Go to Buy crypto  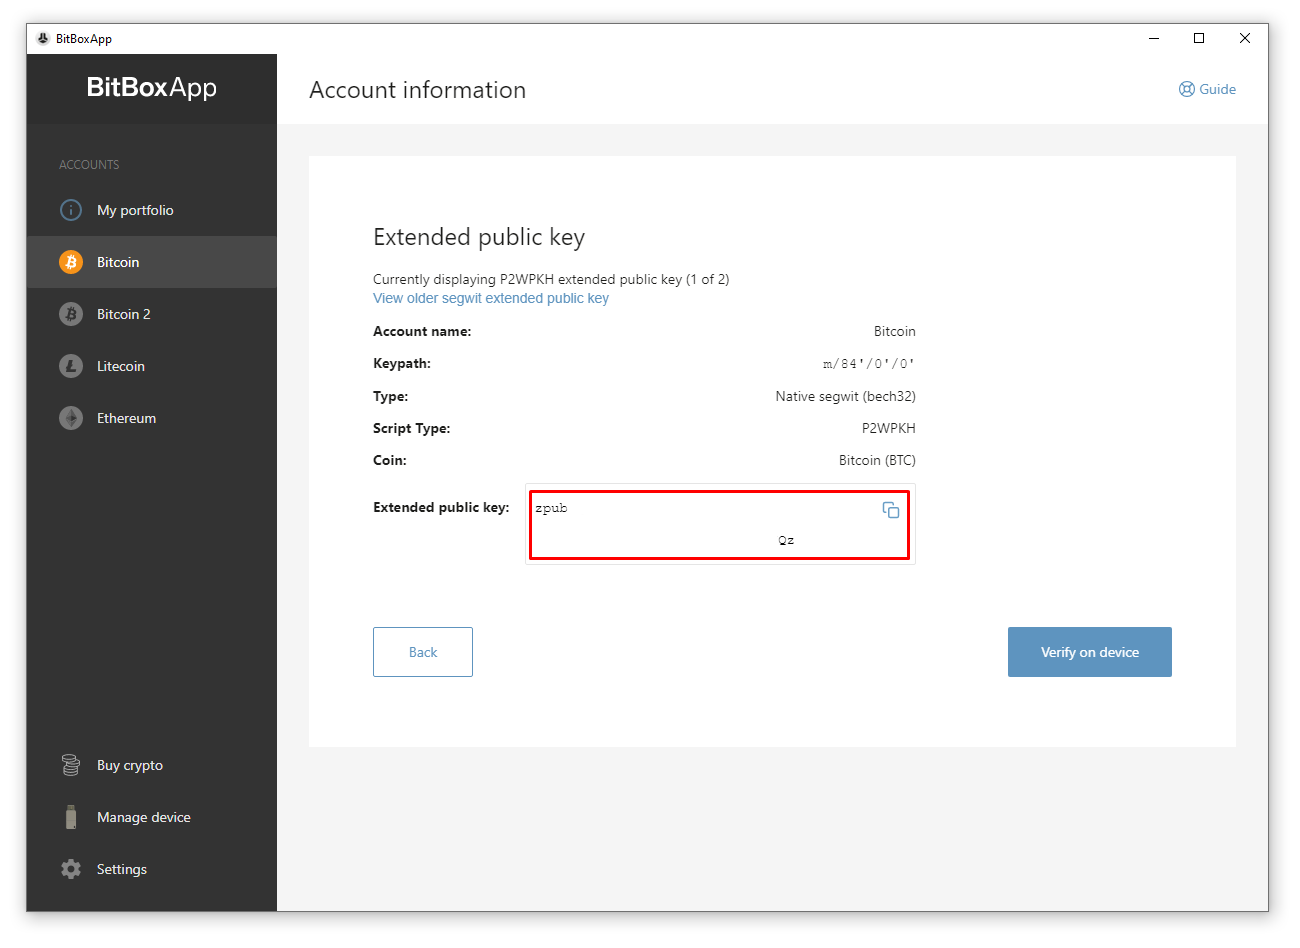152,765
